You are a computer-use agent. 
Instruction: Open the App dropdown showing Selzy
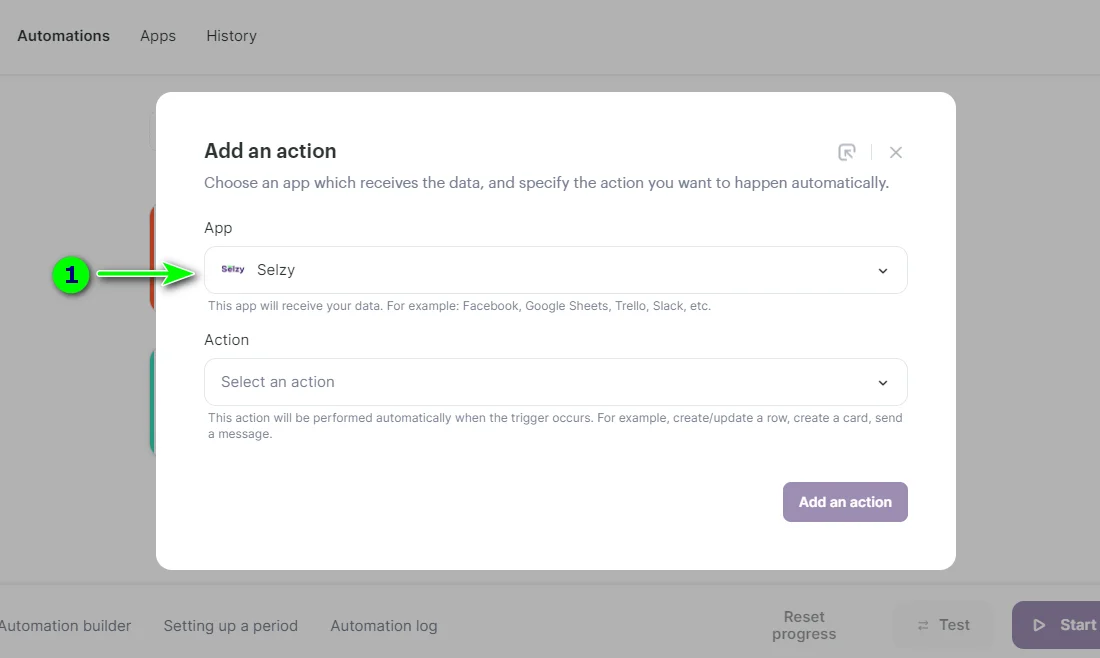coord(555,270)
